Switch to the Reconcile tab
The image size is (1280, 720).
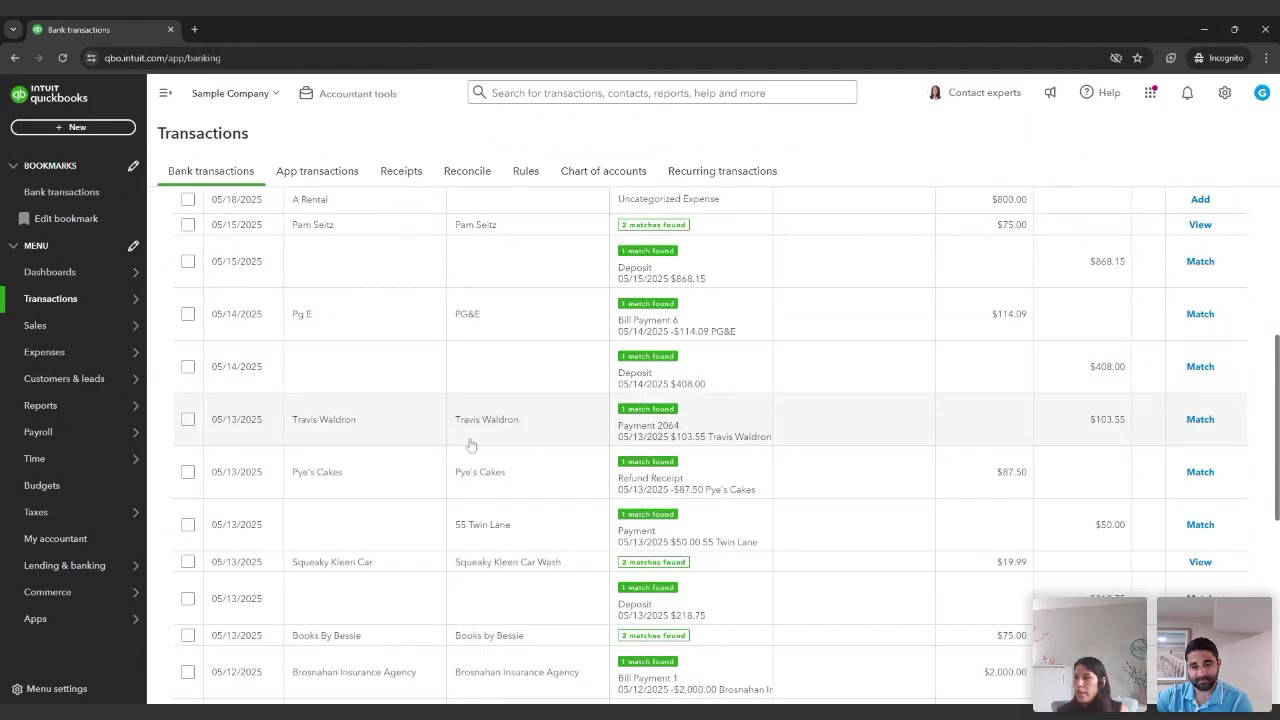click(467, 171)
